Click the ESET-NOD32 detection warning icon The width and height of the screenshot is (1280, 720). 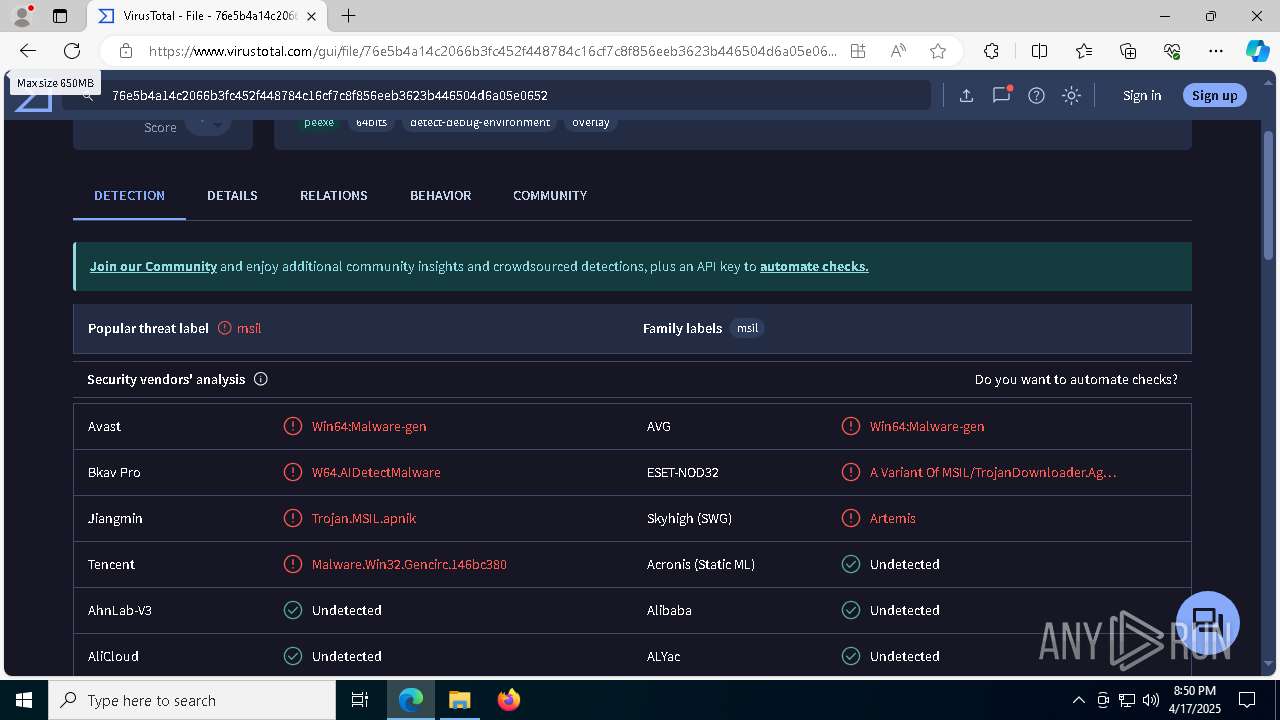click(851, 472)
